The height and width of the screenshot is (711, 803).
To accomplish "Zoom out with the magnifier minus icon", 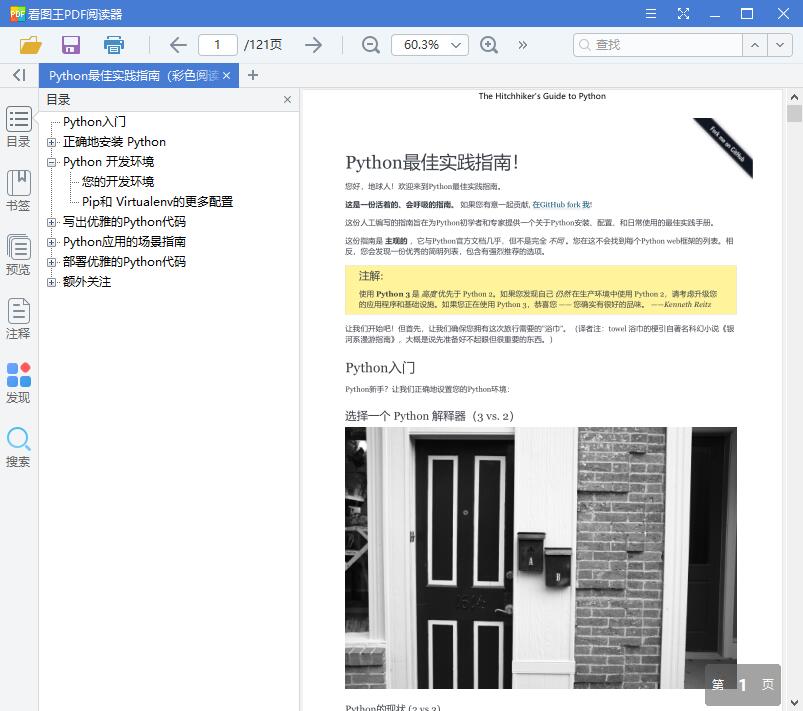I will tap(370, 45).
